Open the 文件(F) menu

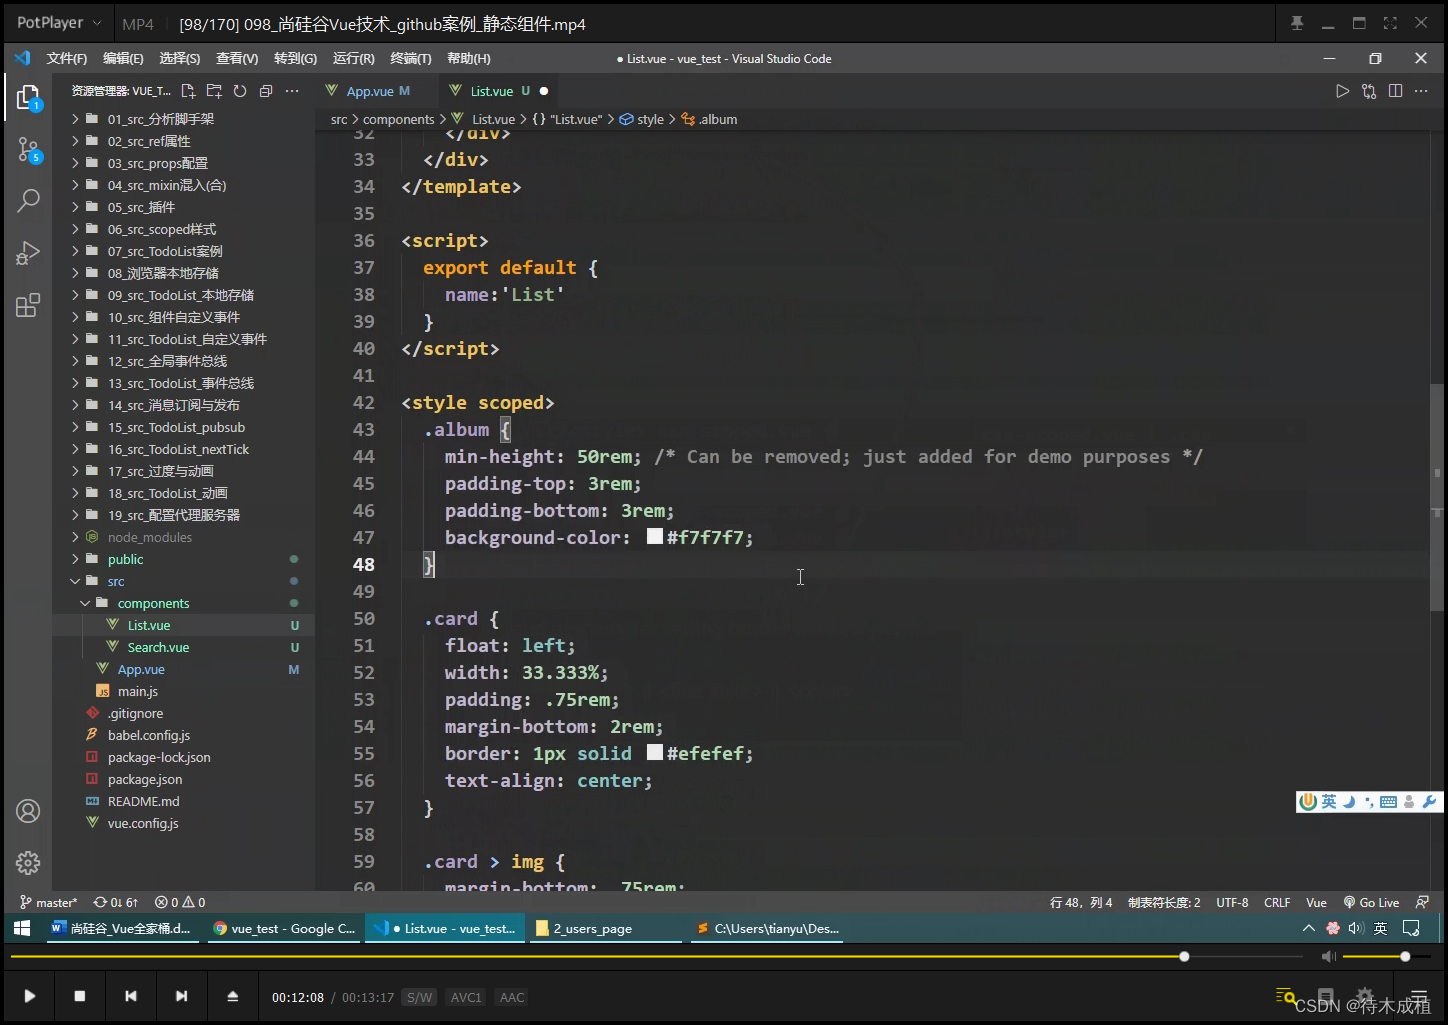tap(67, 59)
